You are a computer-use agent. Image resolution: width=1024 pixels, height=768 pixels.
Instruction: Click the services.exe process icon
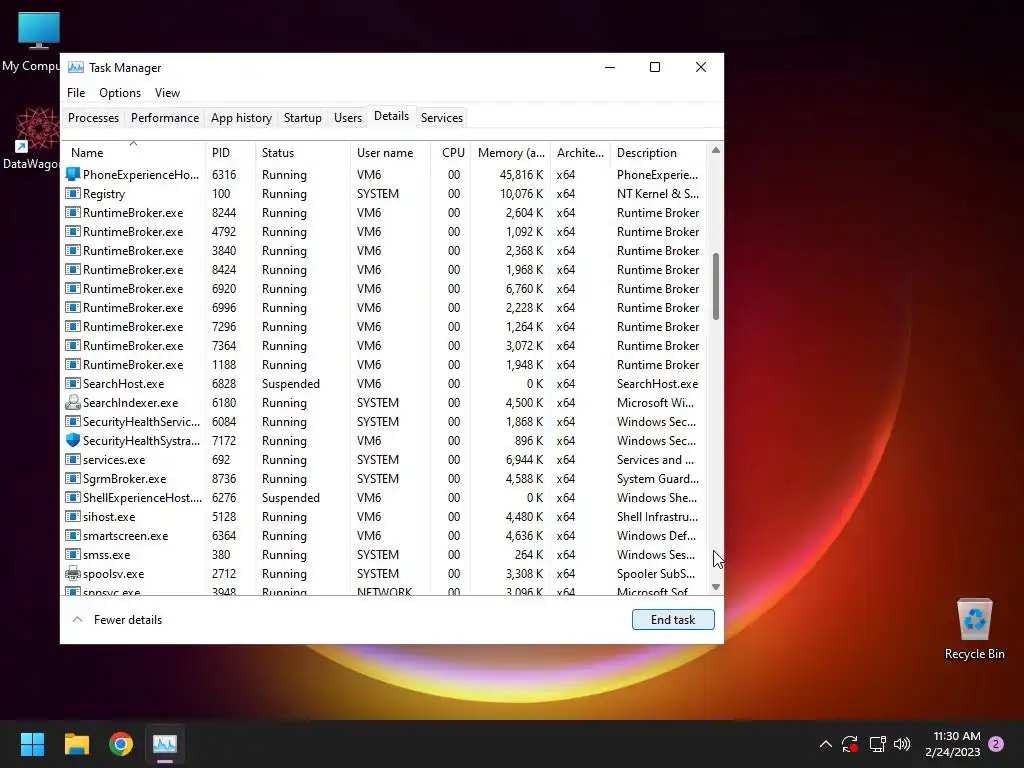click(x=72, y=459)
